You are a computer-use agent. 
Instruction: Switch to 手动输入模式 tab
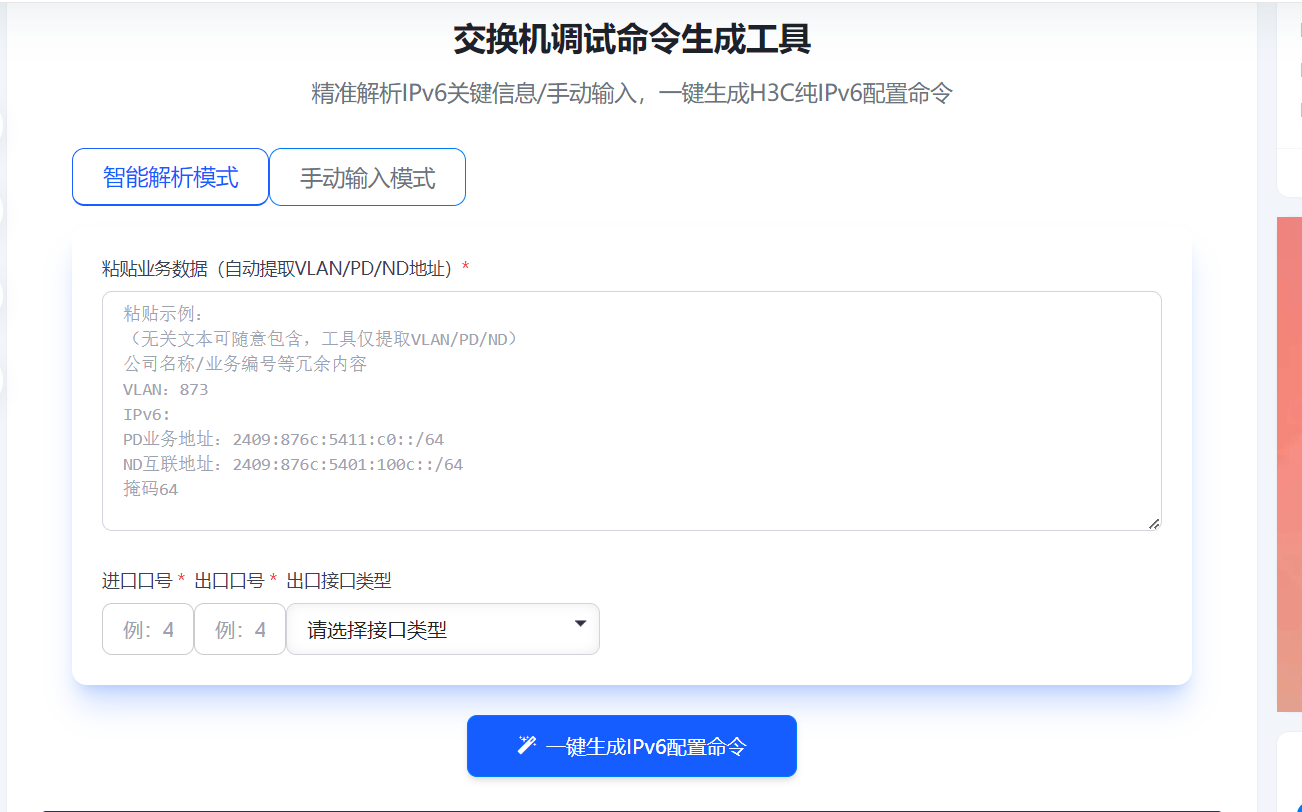click(x=367, y=176)
